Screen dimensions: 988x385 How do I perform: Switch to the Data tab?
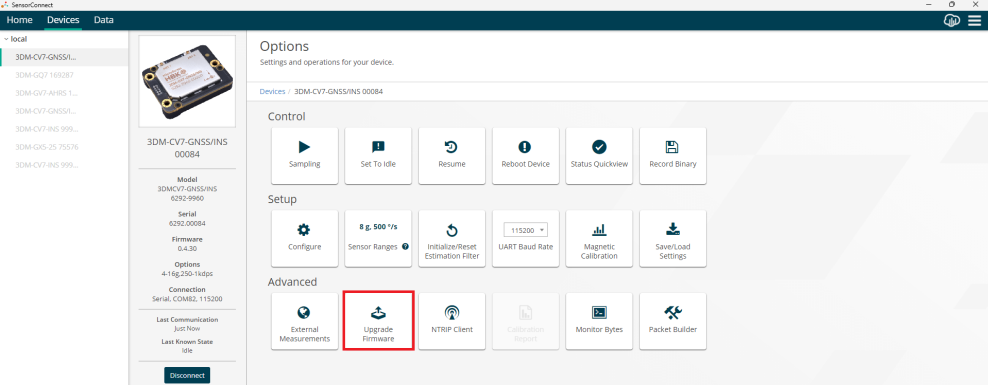[103, 20]
